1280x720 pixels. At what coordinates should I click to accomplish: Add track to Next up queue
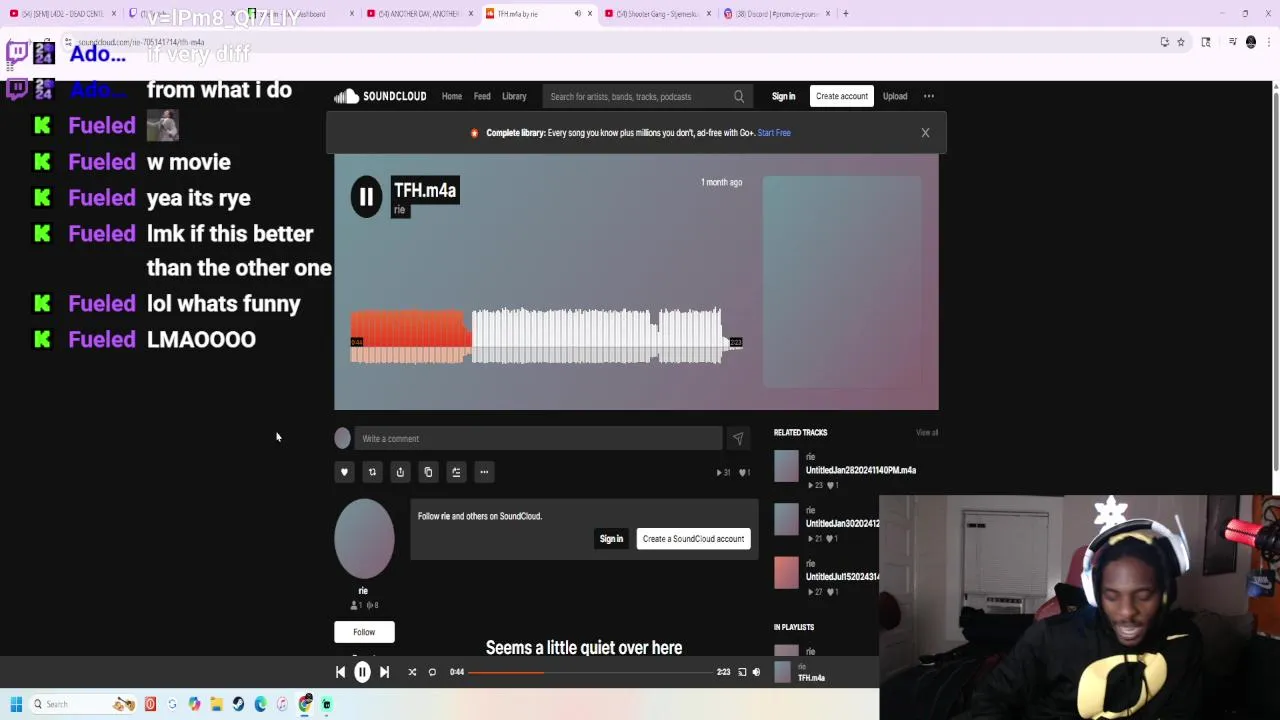pos(456,472)
